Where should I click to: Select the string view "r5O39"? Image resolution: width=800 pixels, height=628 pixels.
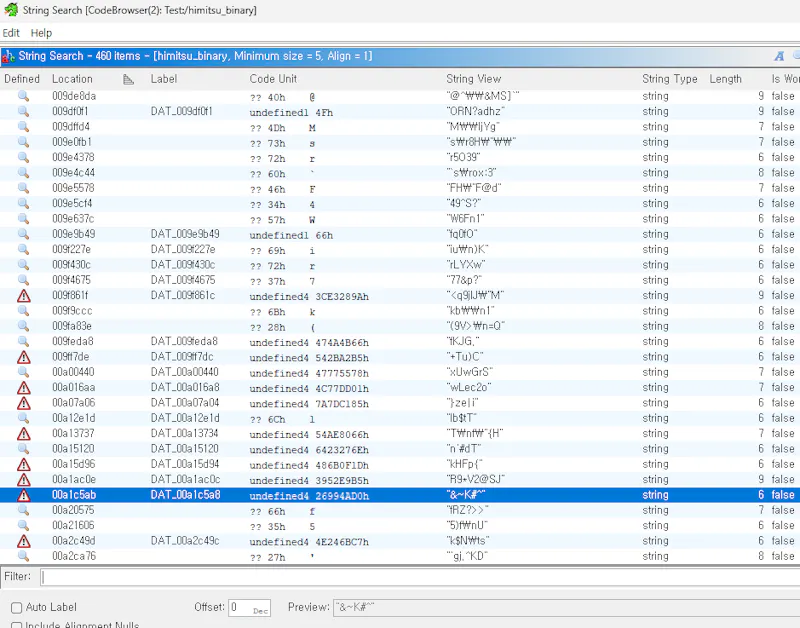pyautogui.click(x=463, y=157)
